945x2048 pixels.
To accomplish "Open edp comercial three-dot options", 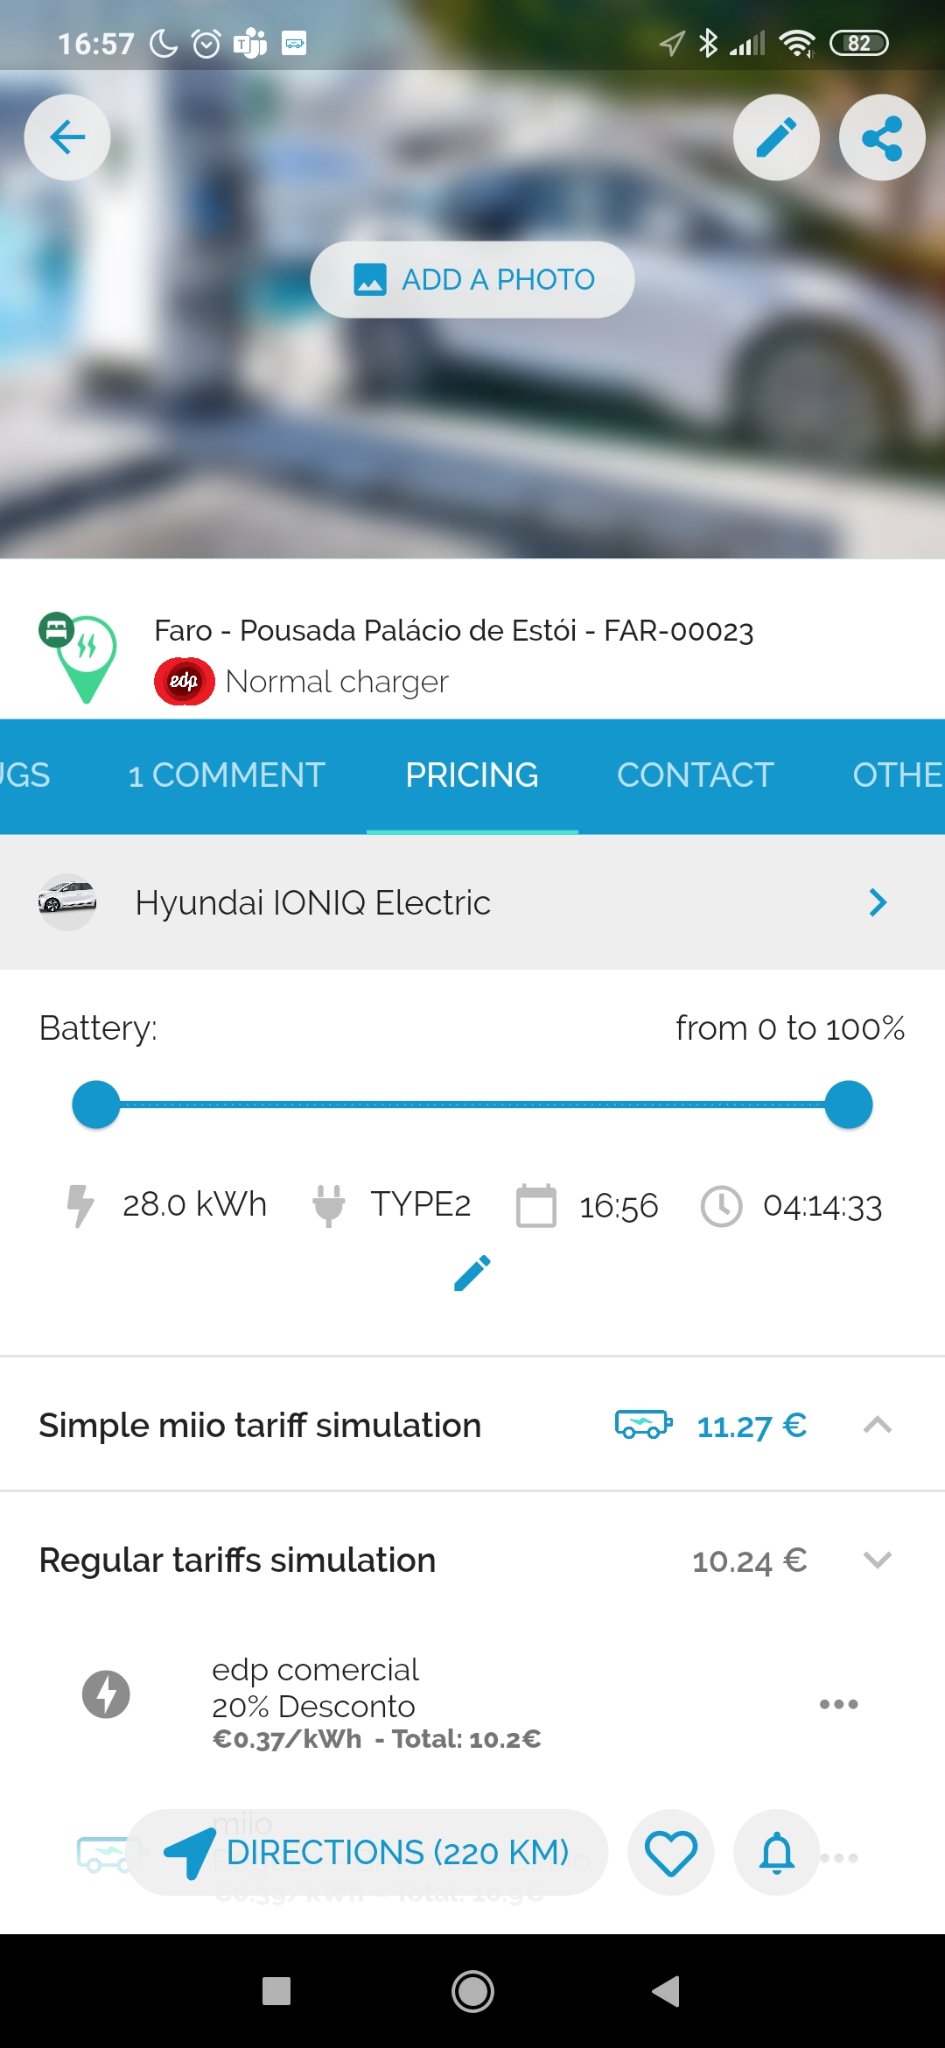I will click(838, 1704).
